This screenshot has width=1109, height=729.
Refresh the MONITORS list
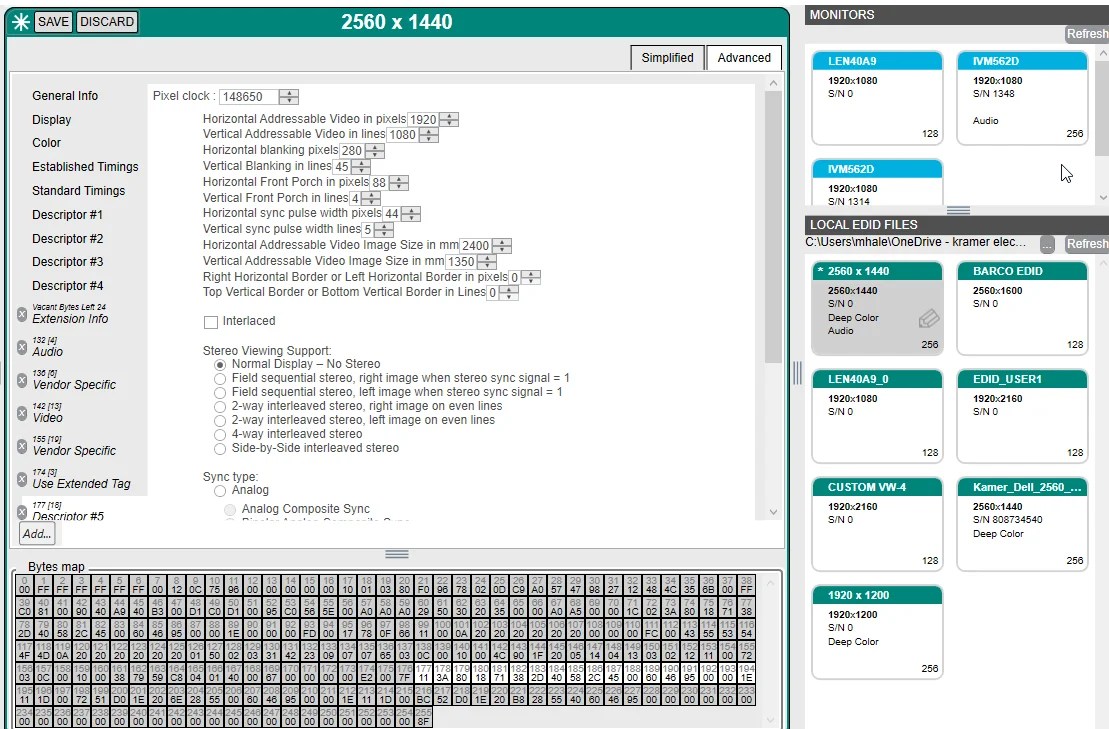pyautogui.click(x=1088, y=34)
